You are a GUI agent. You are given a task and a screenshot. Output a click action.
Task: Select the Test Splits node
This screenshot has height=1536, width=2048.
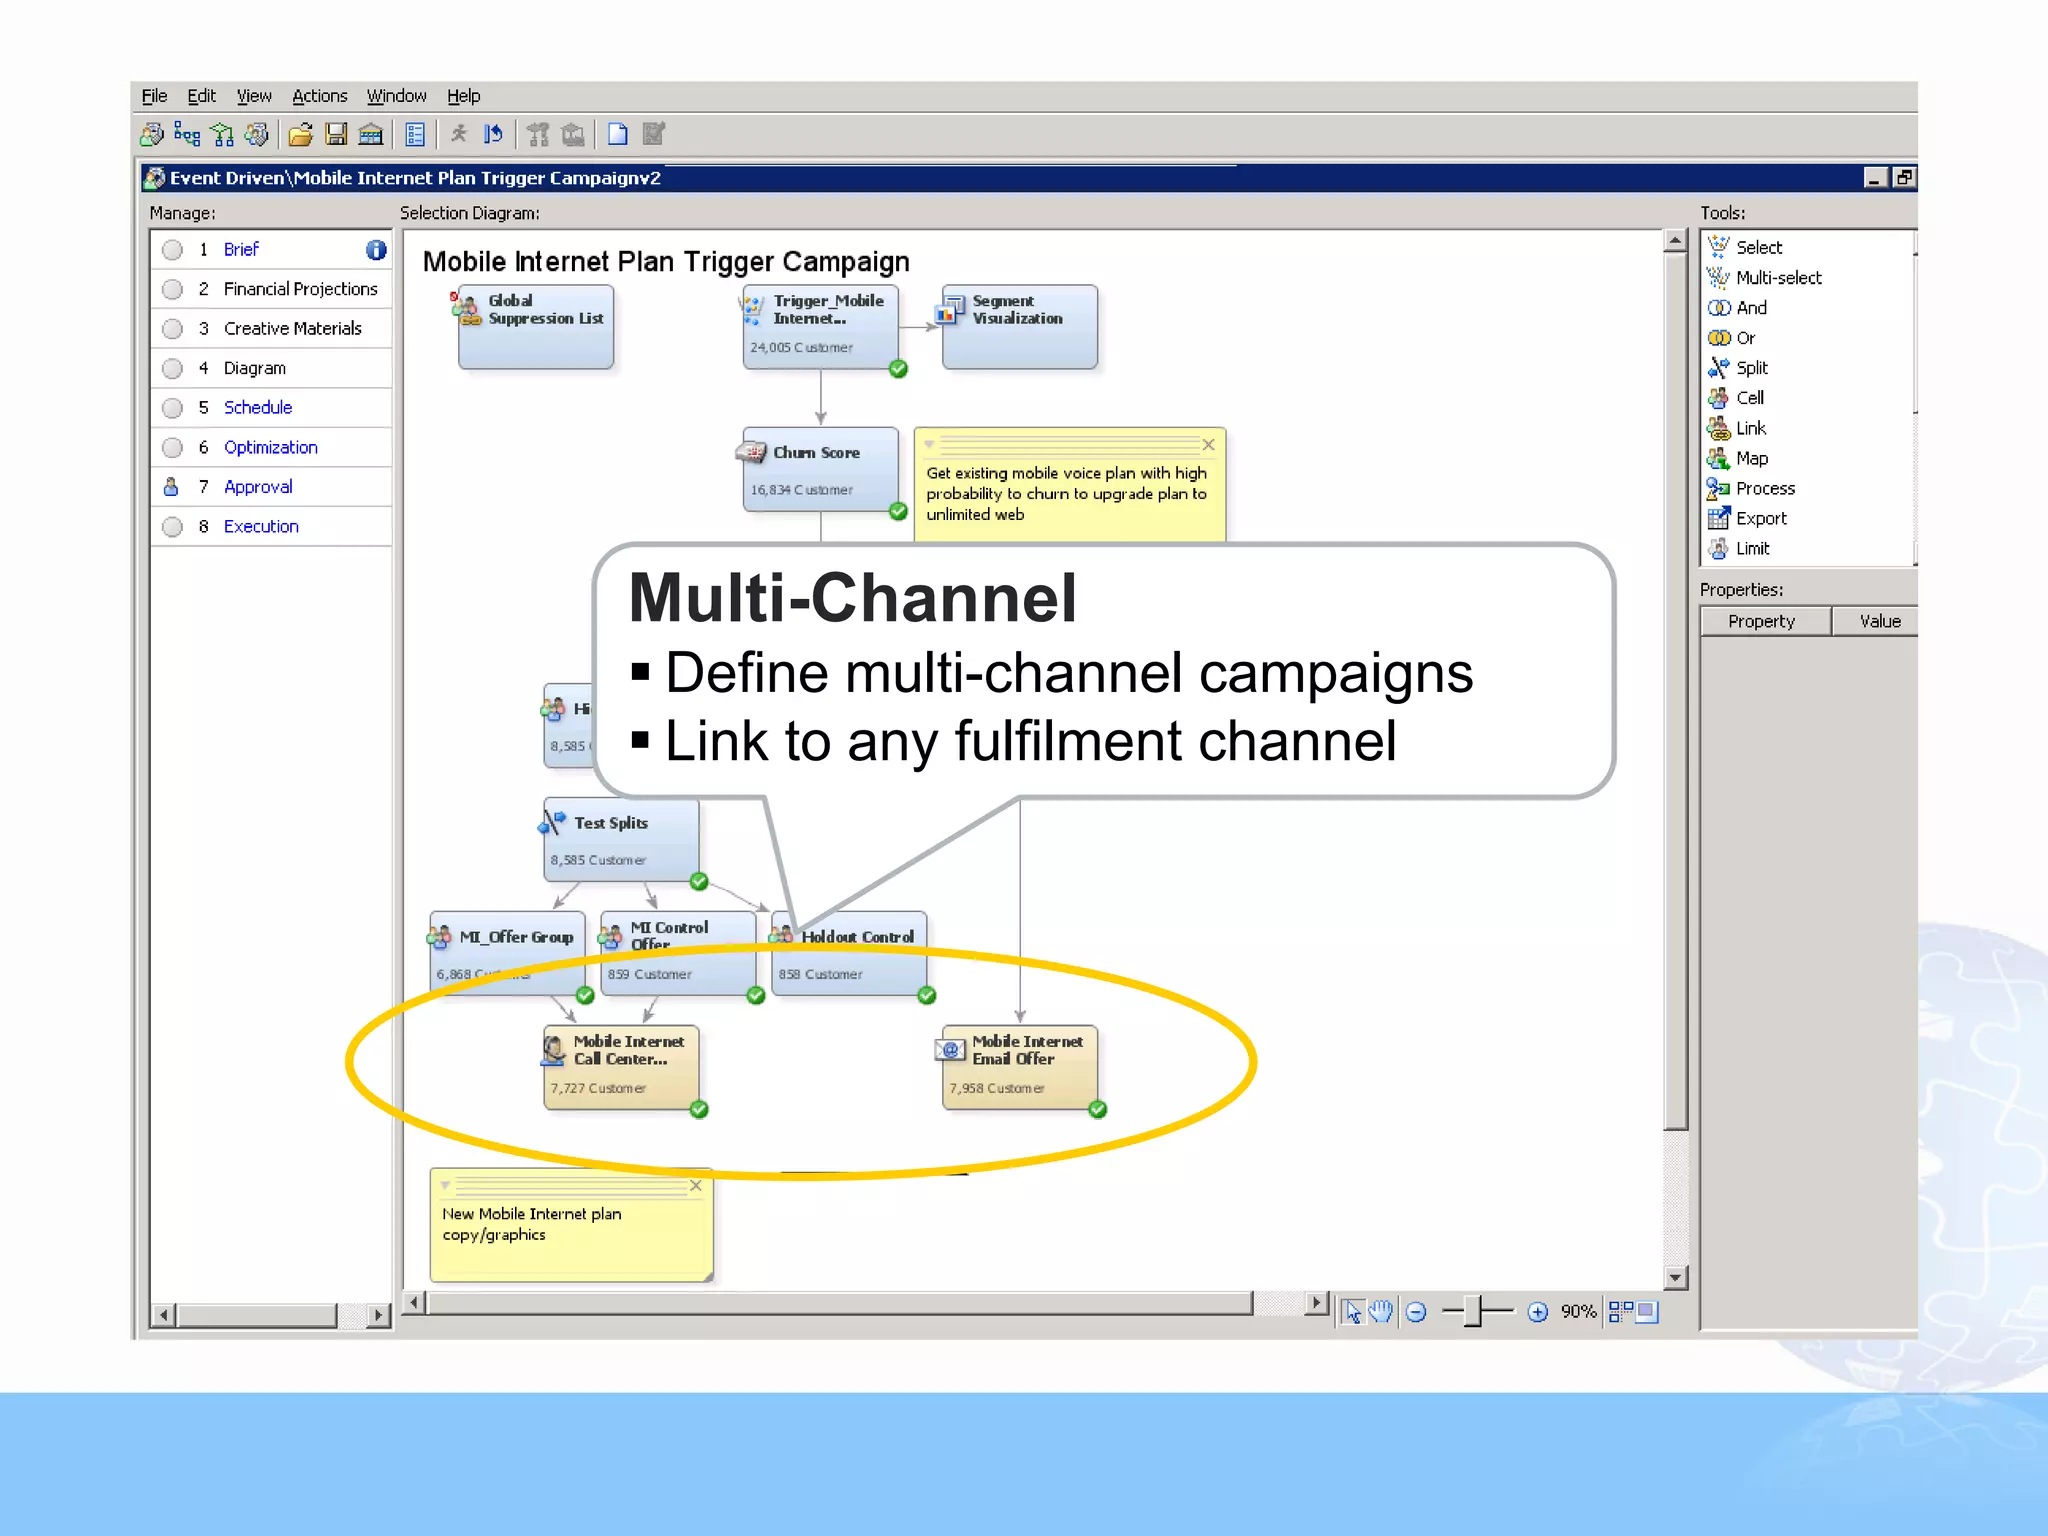tap(621, 839)
